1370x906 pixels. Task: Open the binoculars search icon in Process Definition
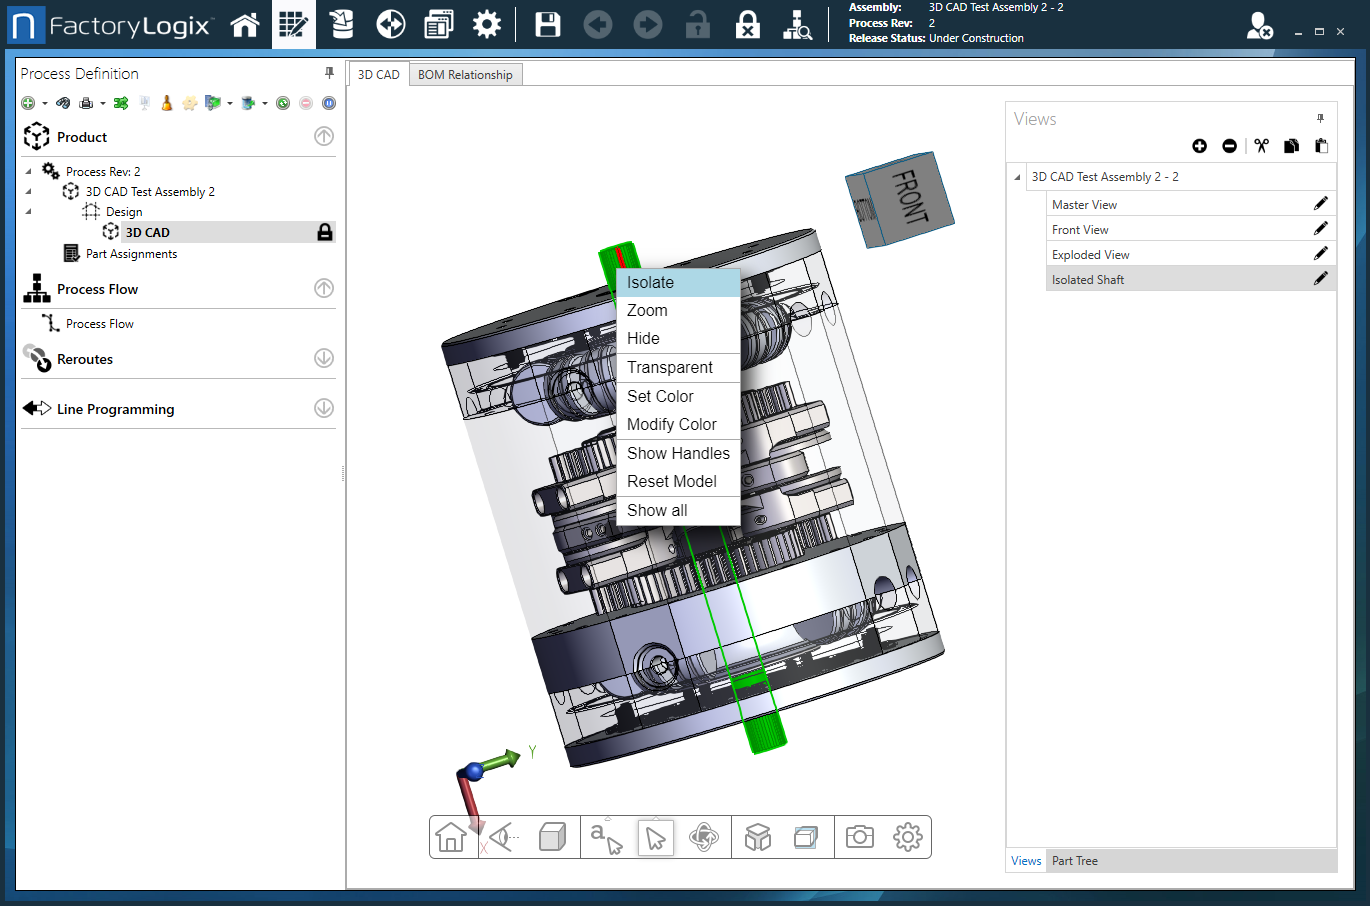[x=62, y=103]
